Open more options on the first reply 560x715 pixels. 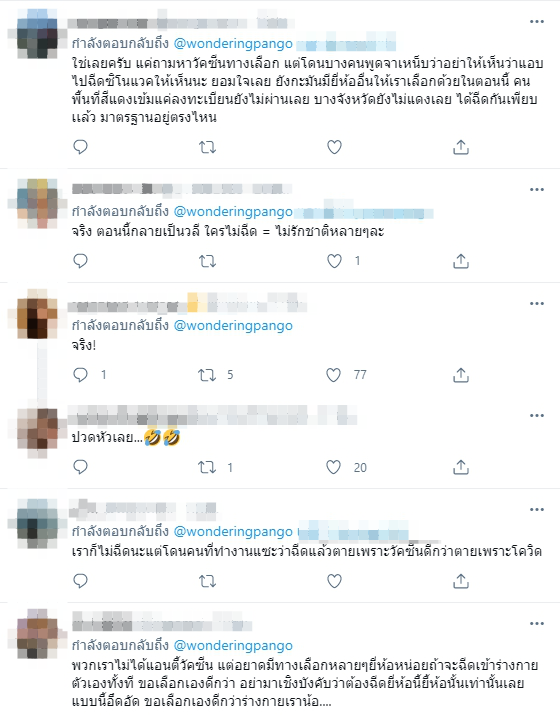(537, 21)
